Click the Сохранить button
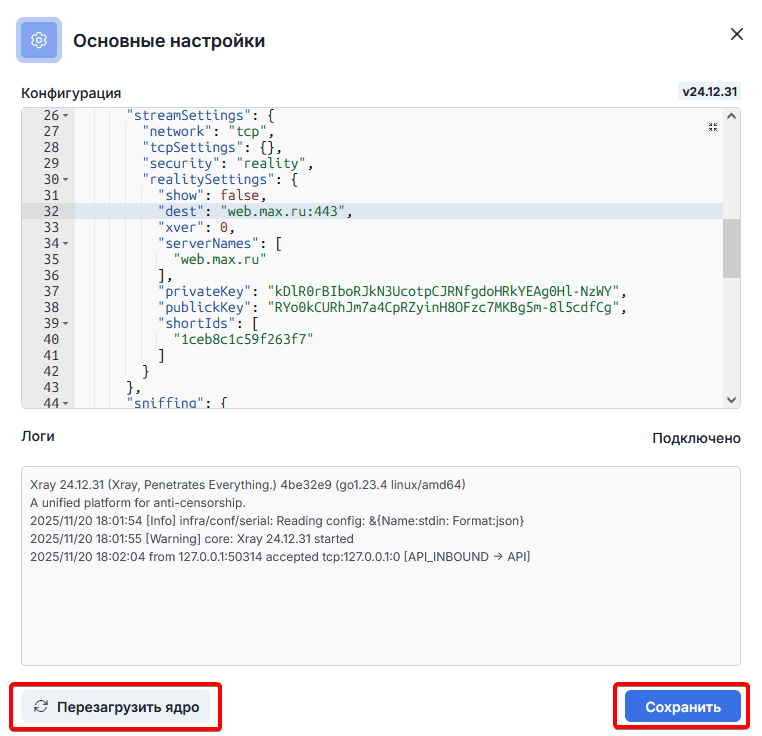Viewport: 762px width, 736px height. [682, 707]
